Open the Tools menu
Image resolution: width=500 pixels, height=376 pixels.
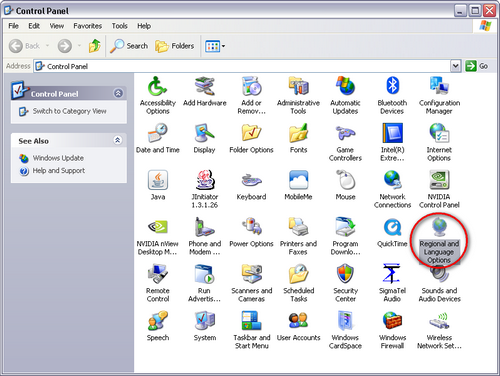[x=119, y=26]
